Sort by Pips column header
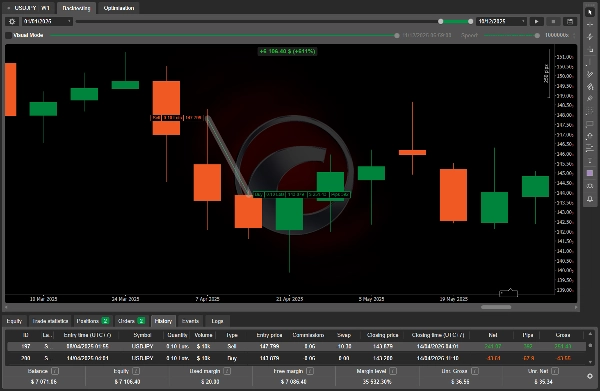The width and height of the screenshot is (600, 391). [x=528, y=335]
